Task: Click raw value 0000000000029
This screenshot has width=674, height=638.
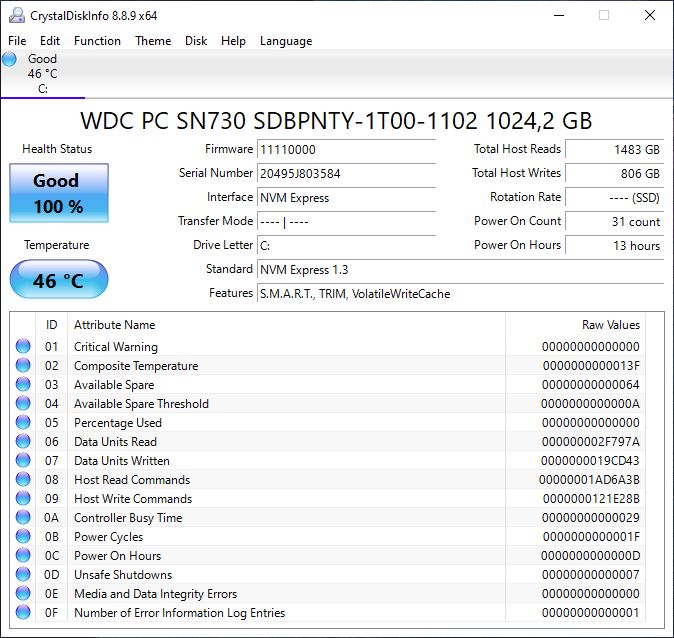Action: click(591, 518)
